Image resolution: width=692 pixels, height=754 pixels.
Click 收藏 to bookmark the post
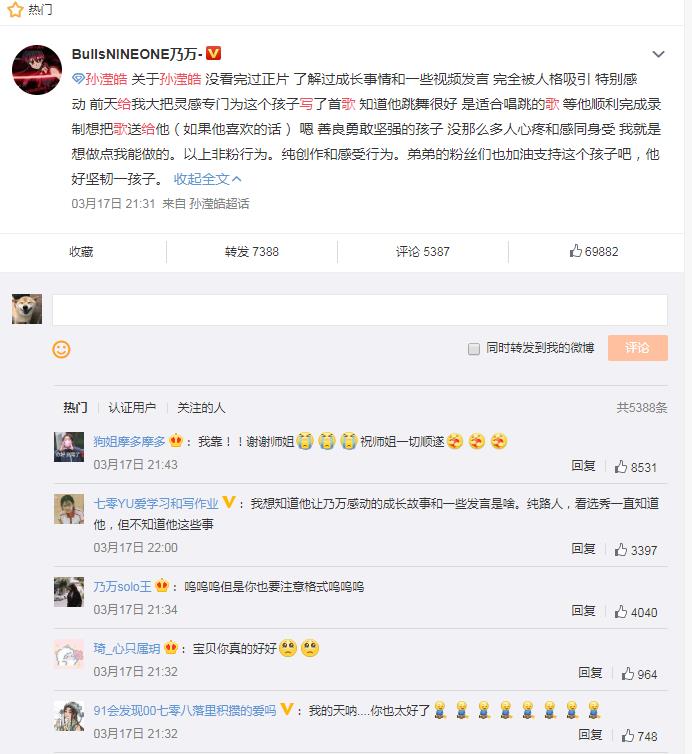coord(81,251)
